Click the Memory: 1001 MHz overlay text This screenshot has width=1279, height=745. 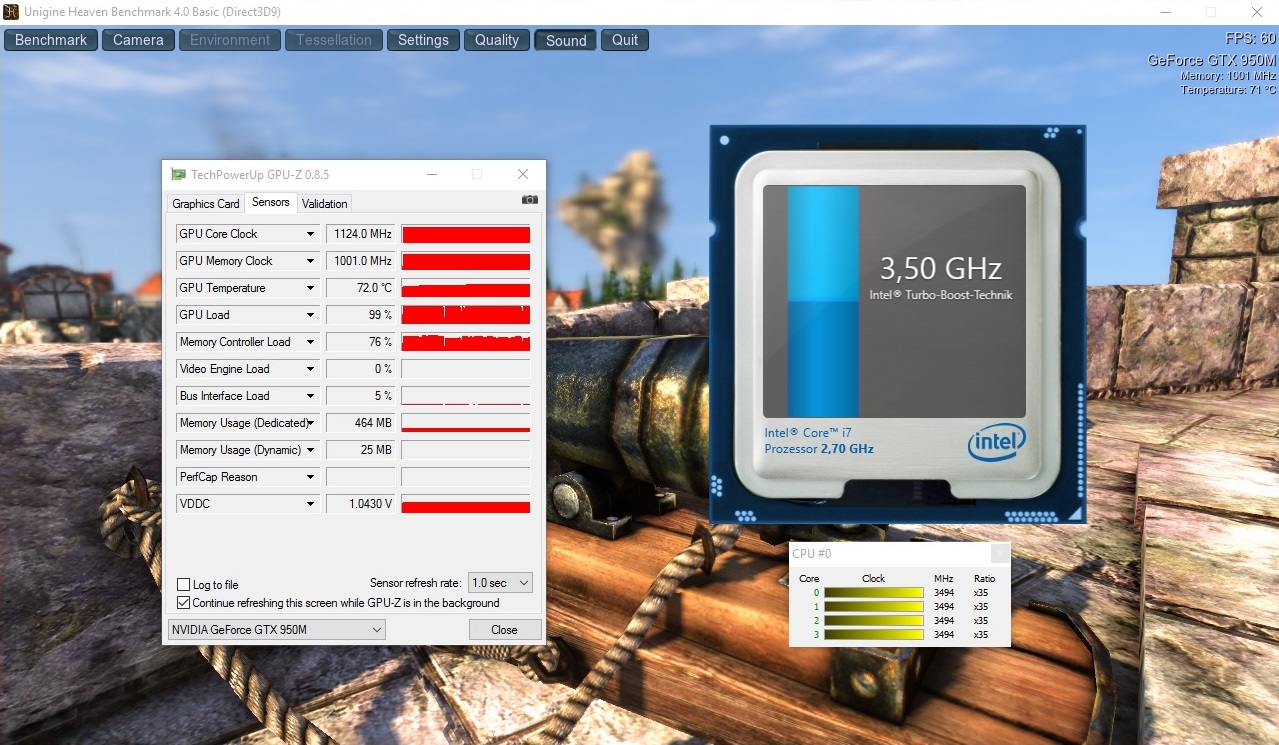(x=1228, y=76)
